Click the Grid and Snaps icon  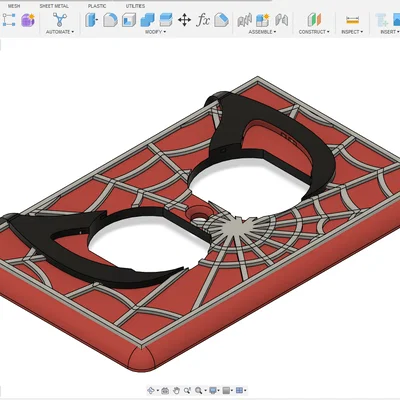(226, 390)
